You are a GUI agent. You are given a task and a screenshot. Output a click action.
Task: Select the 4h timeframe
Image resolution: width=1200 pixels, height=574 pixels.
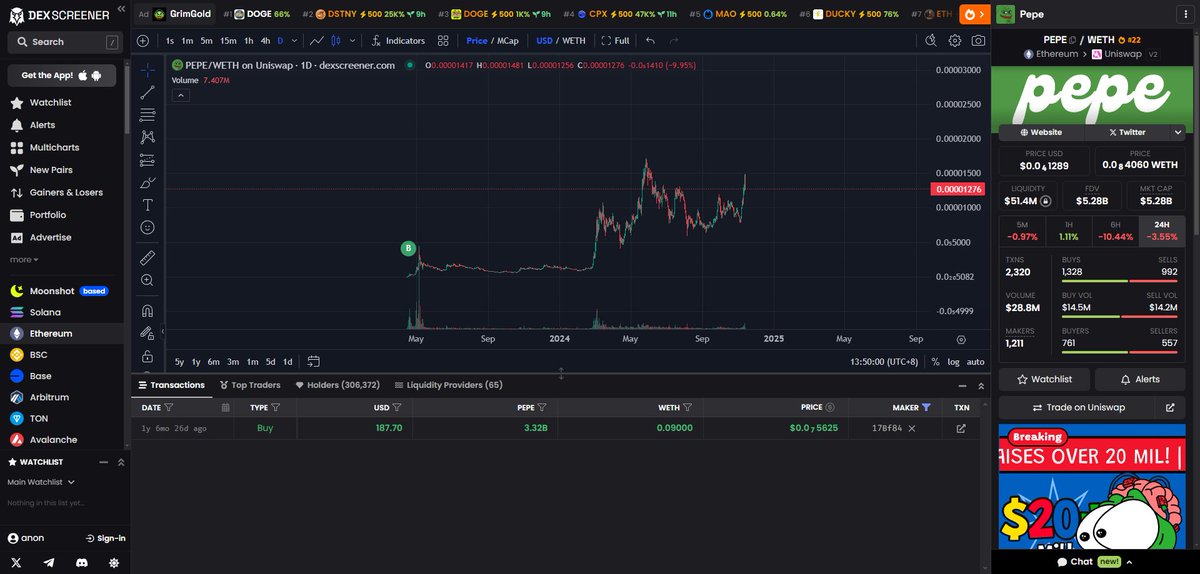pyautogui.click(x=265, y=41)
